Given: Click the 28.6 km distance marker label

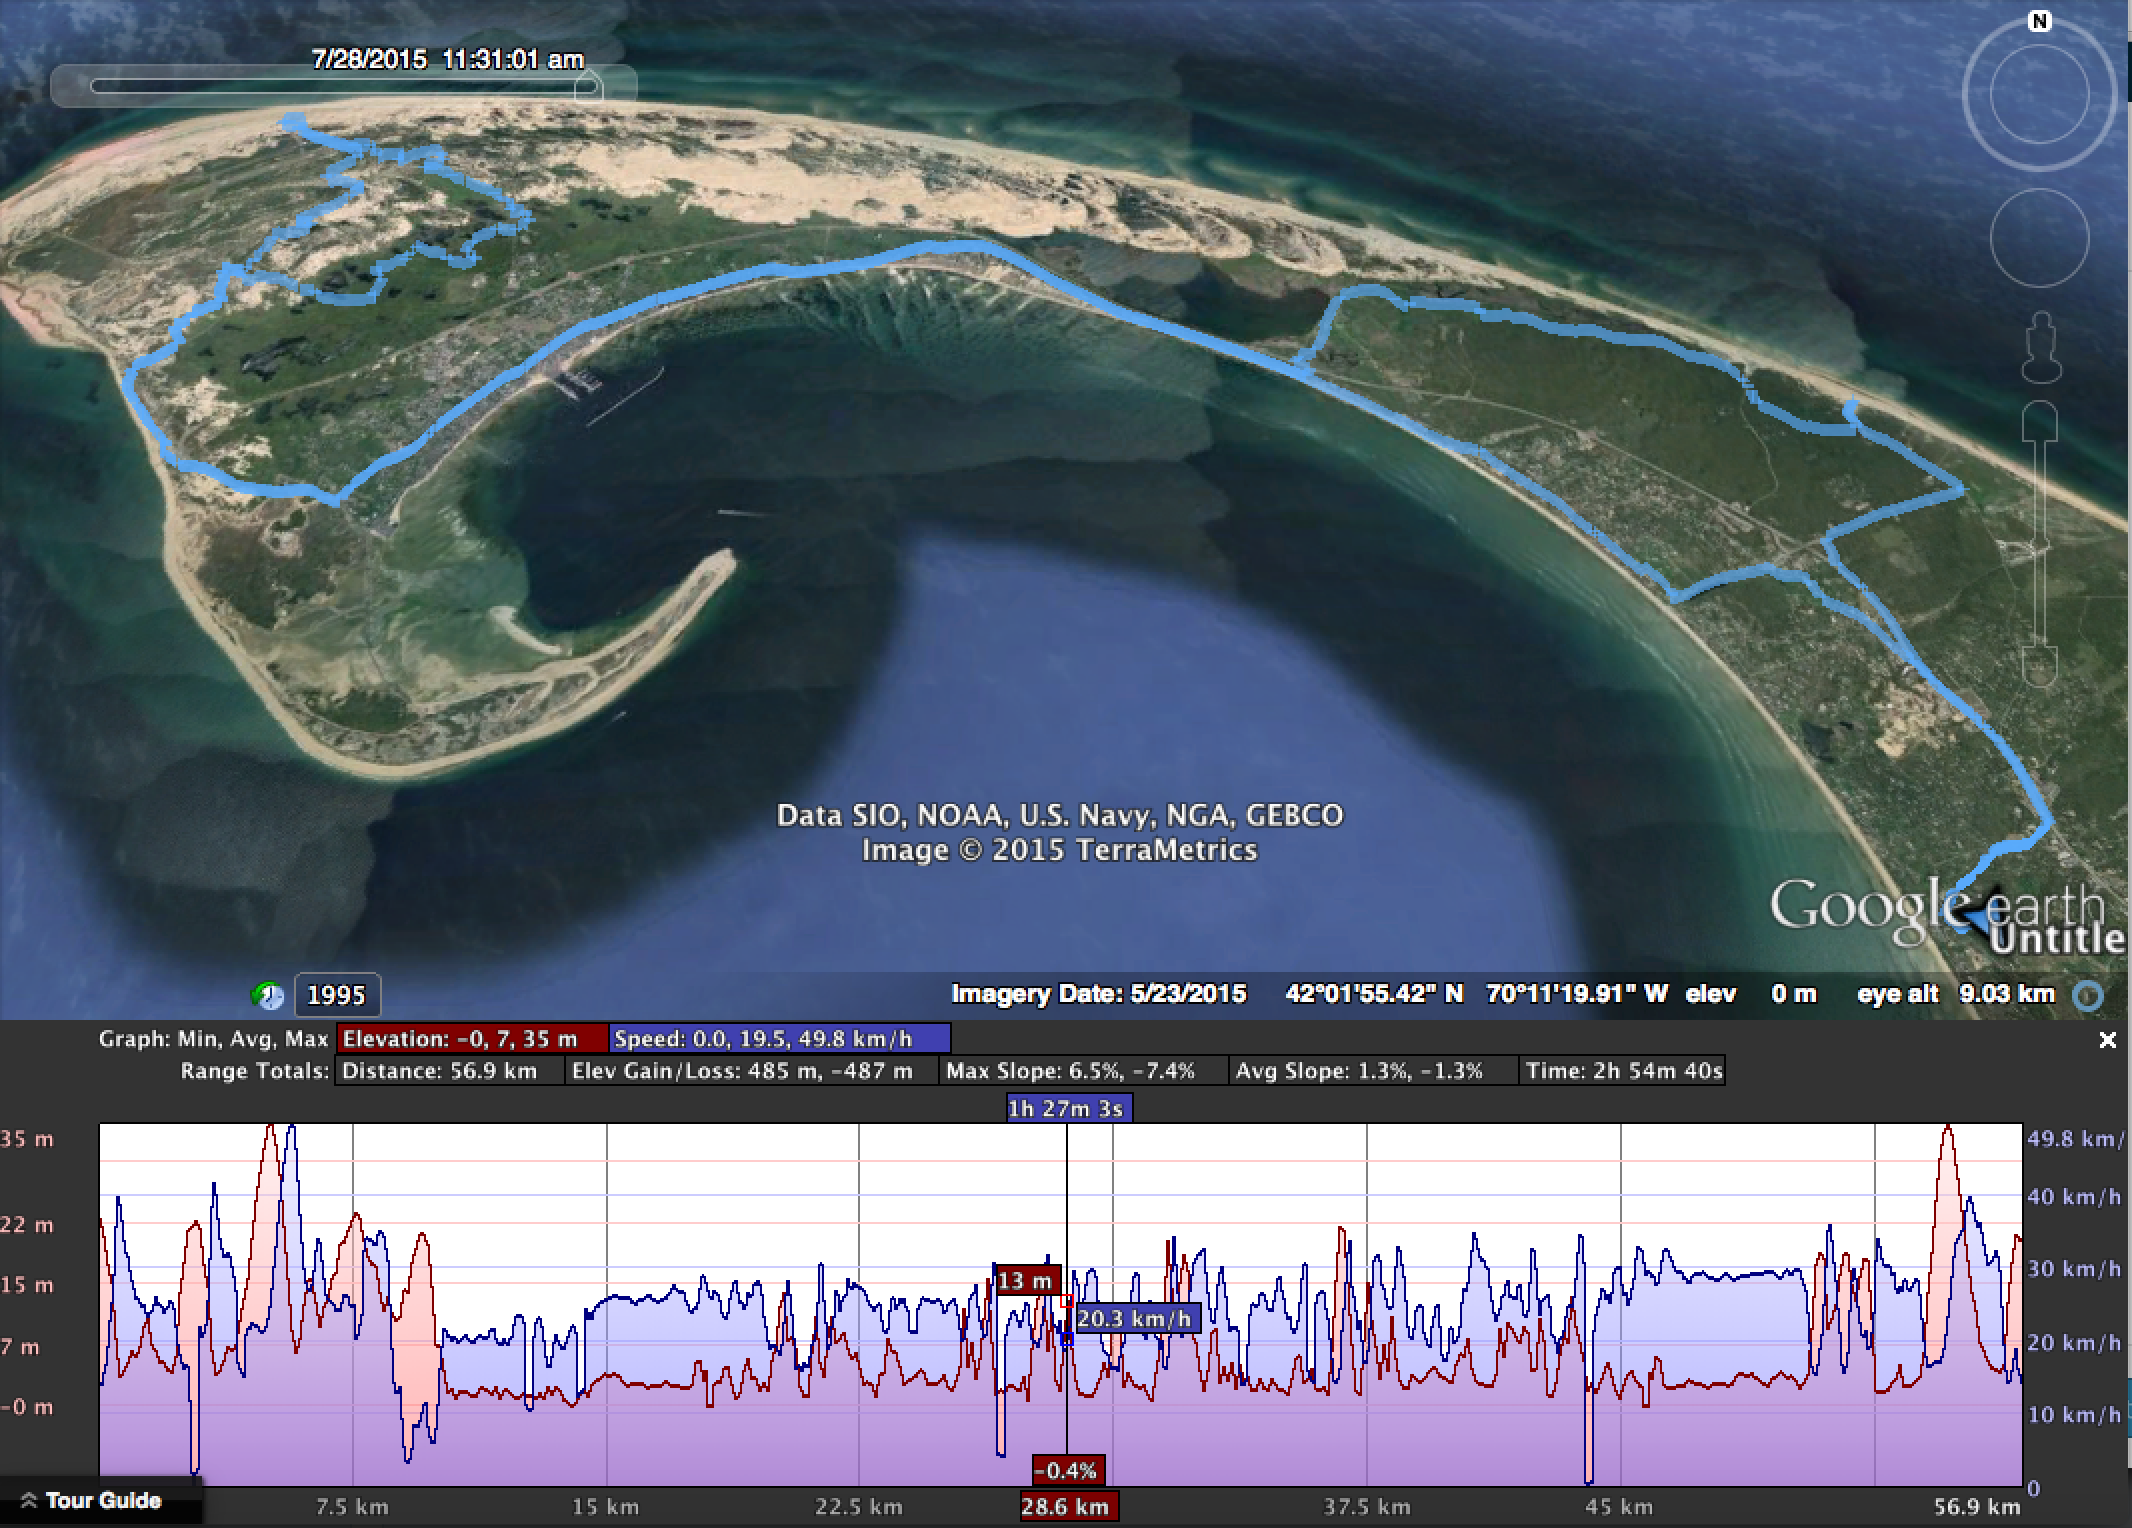Looking at the screenshot, I should [x=1066, y=1507].
